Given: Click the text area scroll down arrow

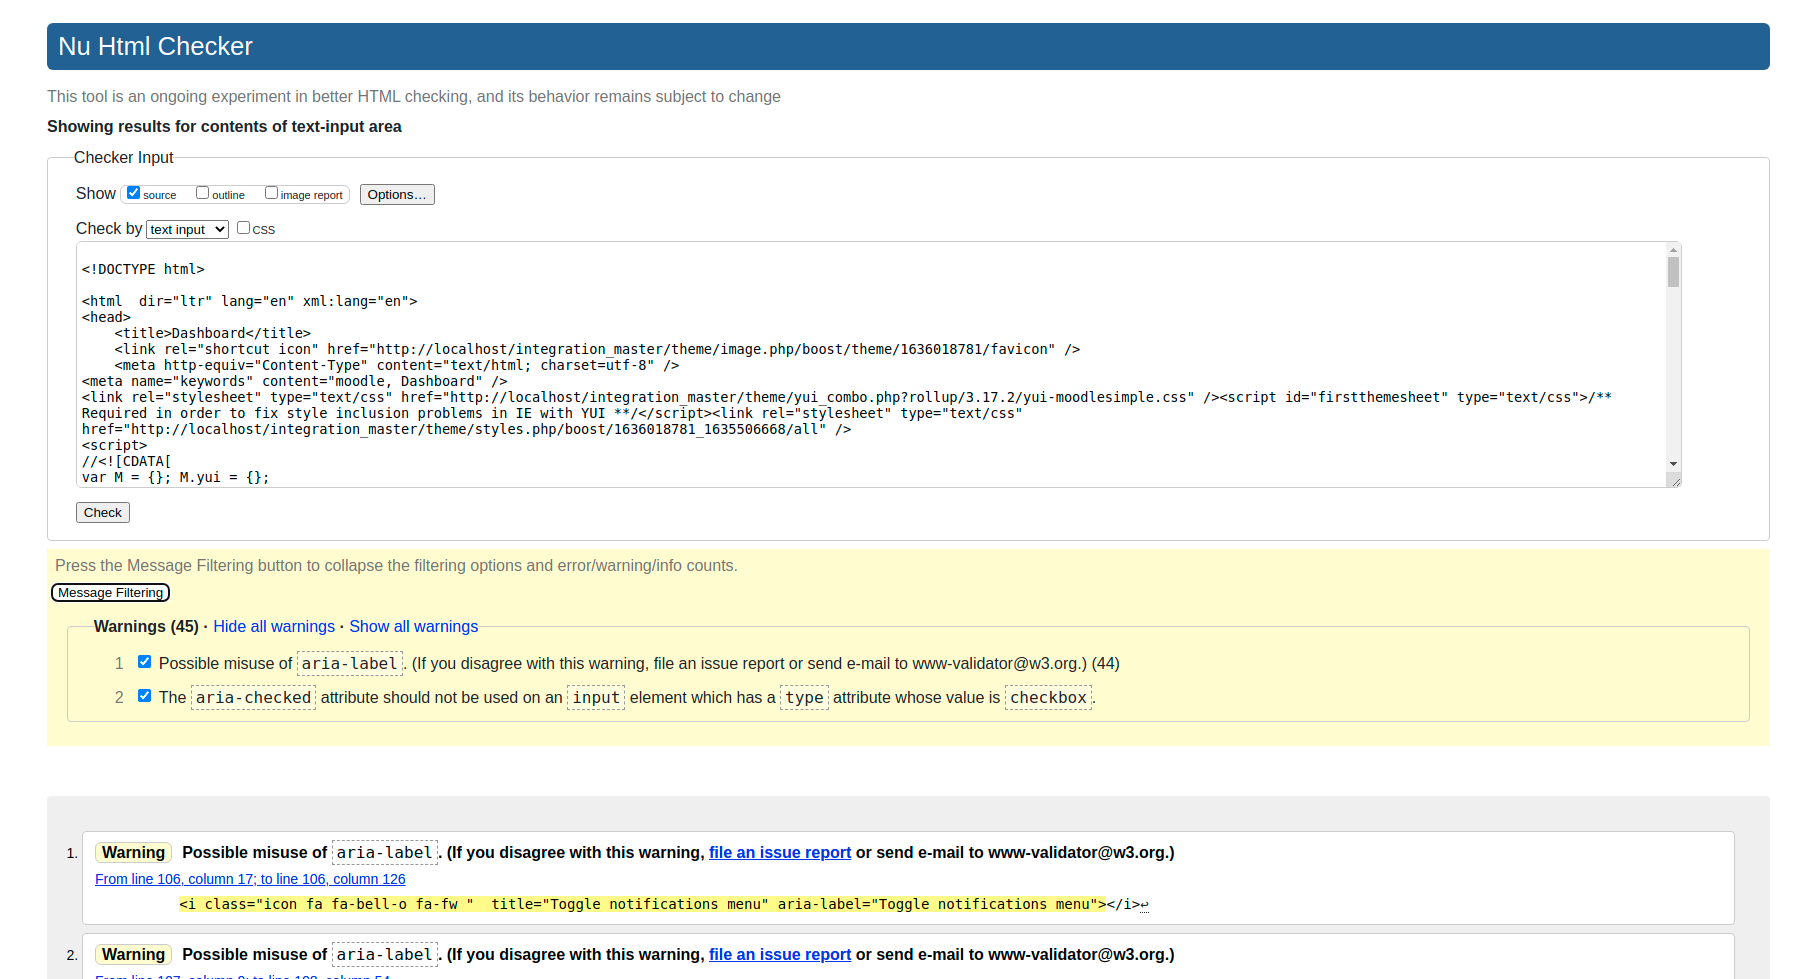Looking at the screenshot, I should pos(1673,464).
